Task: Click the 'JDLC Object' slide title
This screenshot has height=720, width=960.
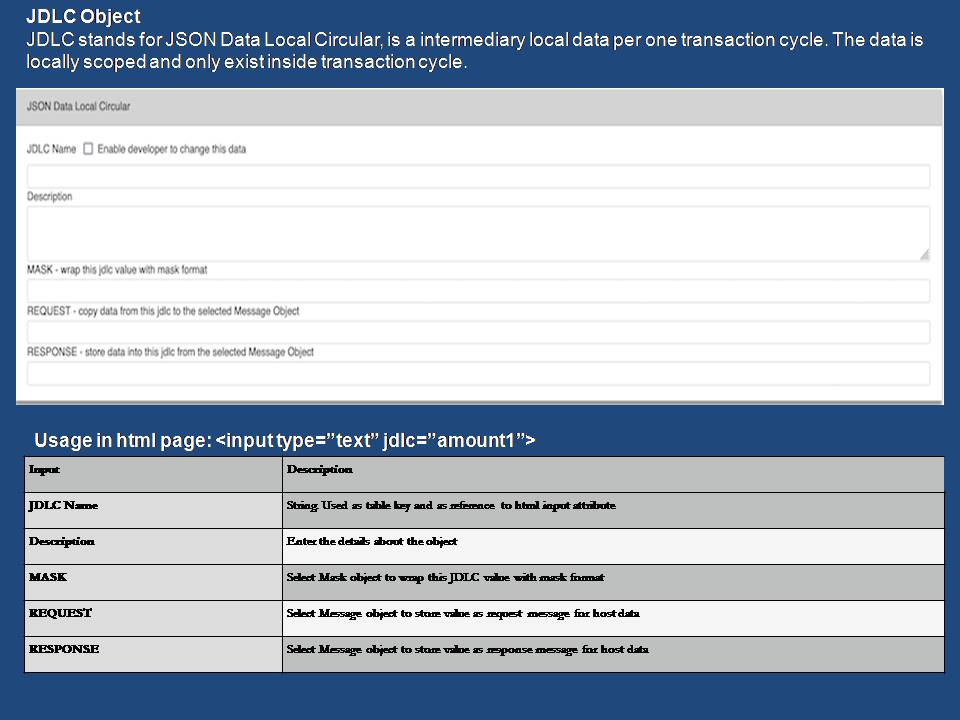Action: coord(83,17)
